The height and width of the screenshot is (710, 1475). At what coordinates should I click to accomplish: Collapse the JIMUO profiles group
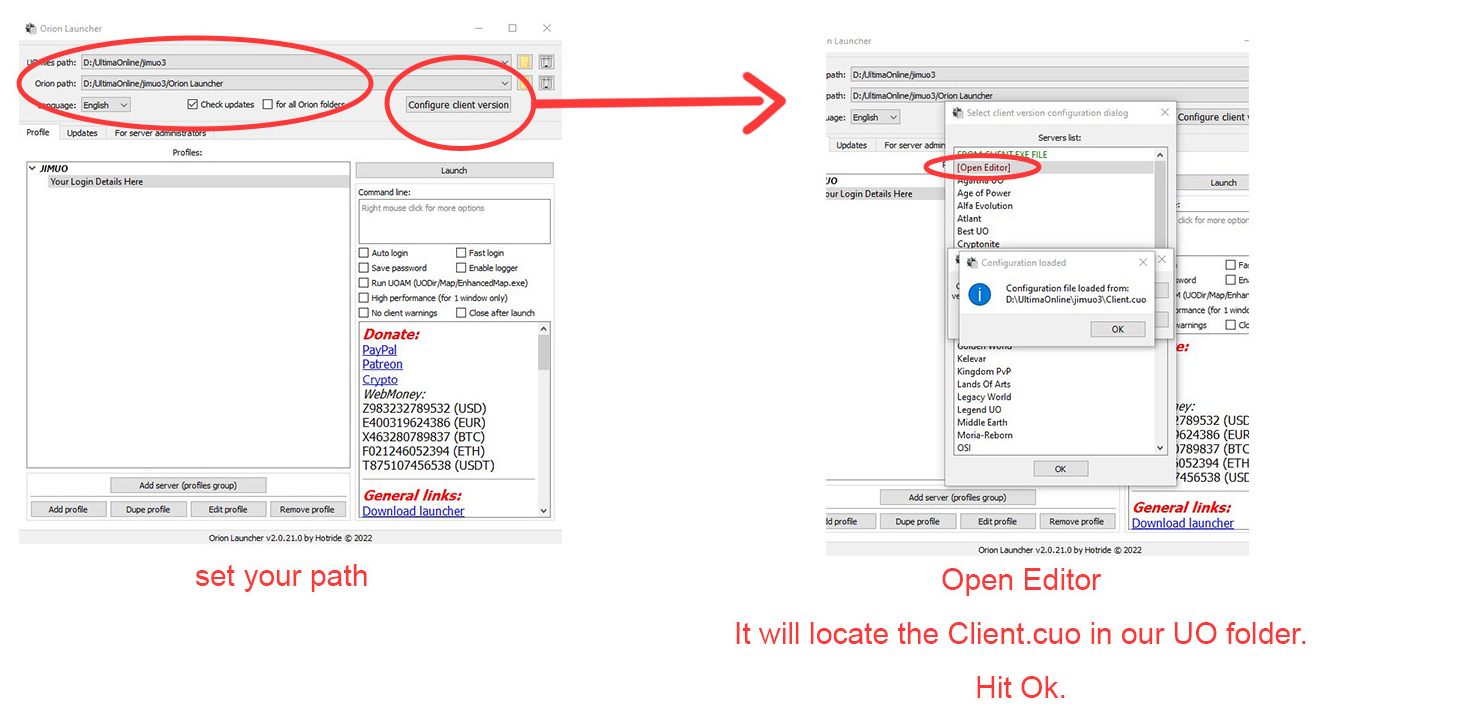coord(33,169)
